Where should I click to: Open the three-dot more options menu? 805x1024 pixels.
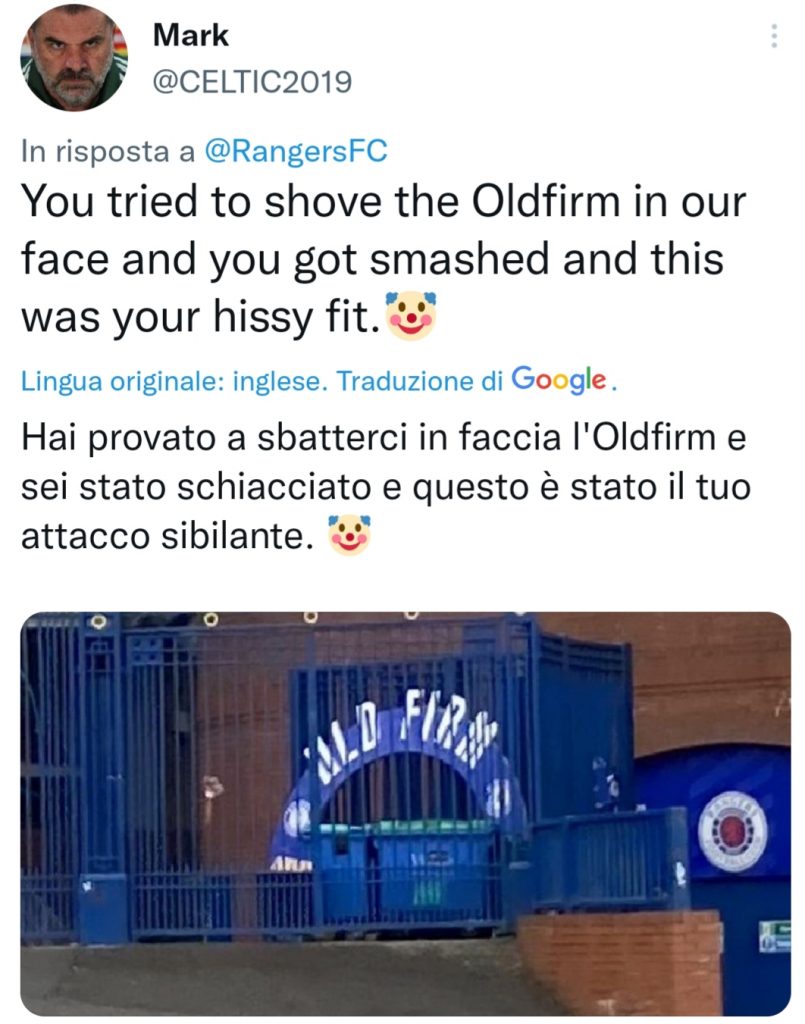point(774,37)
